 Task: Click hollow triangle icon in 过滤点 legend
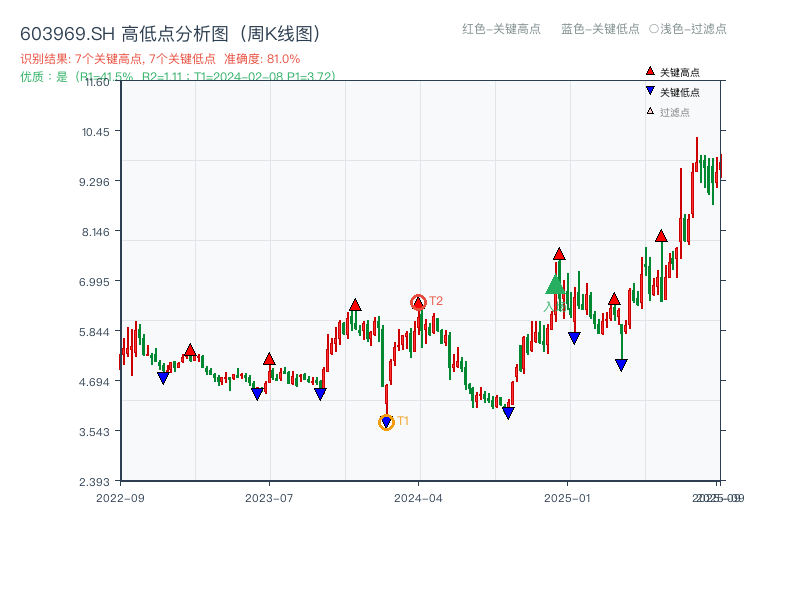650,111
